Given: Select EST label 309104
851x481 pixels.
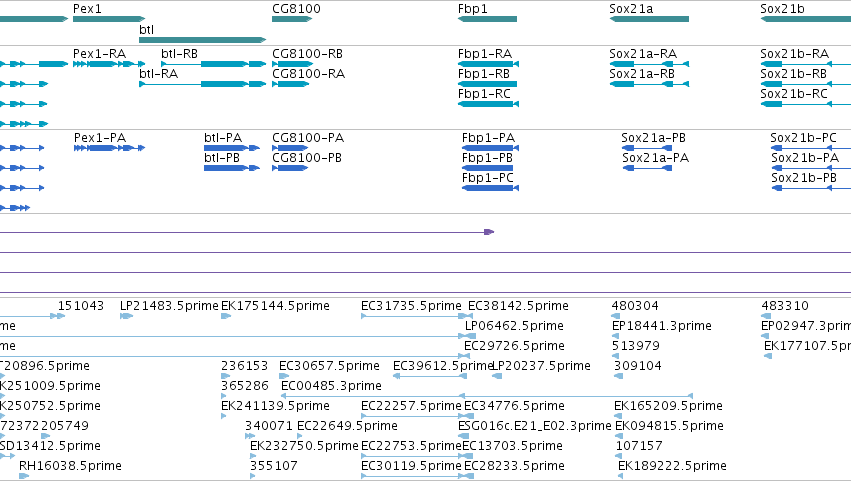Looking at the screenshot, I should pos(637,366).
